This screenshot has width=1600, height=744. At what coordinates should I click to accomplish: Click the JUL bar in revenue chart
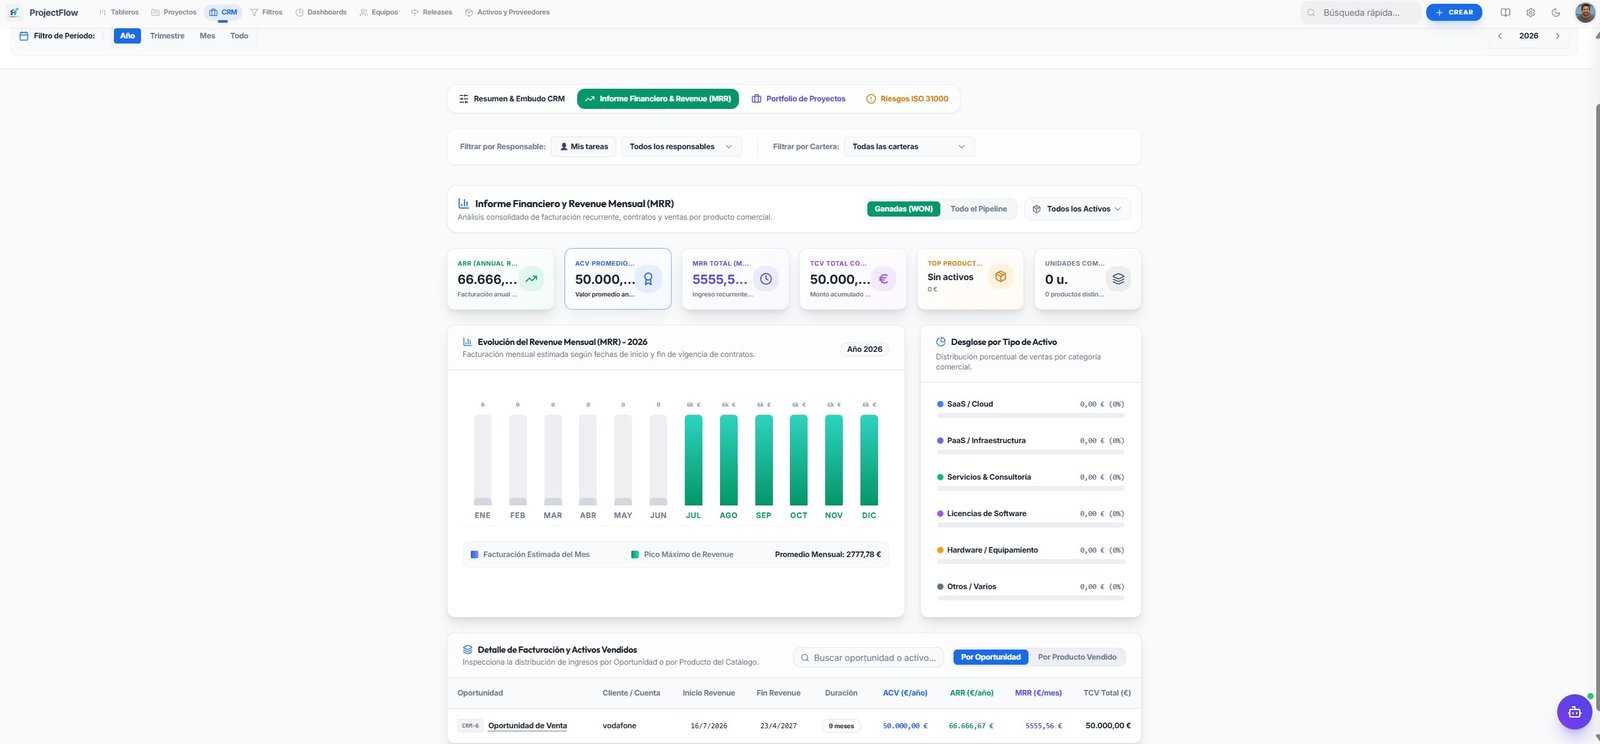[x=693, y=460]
